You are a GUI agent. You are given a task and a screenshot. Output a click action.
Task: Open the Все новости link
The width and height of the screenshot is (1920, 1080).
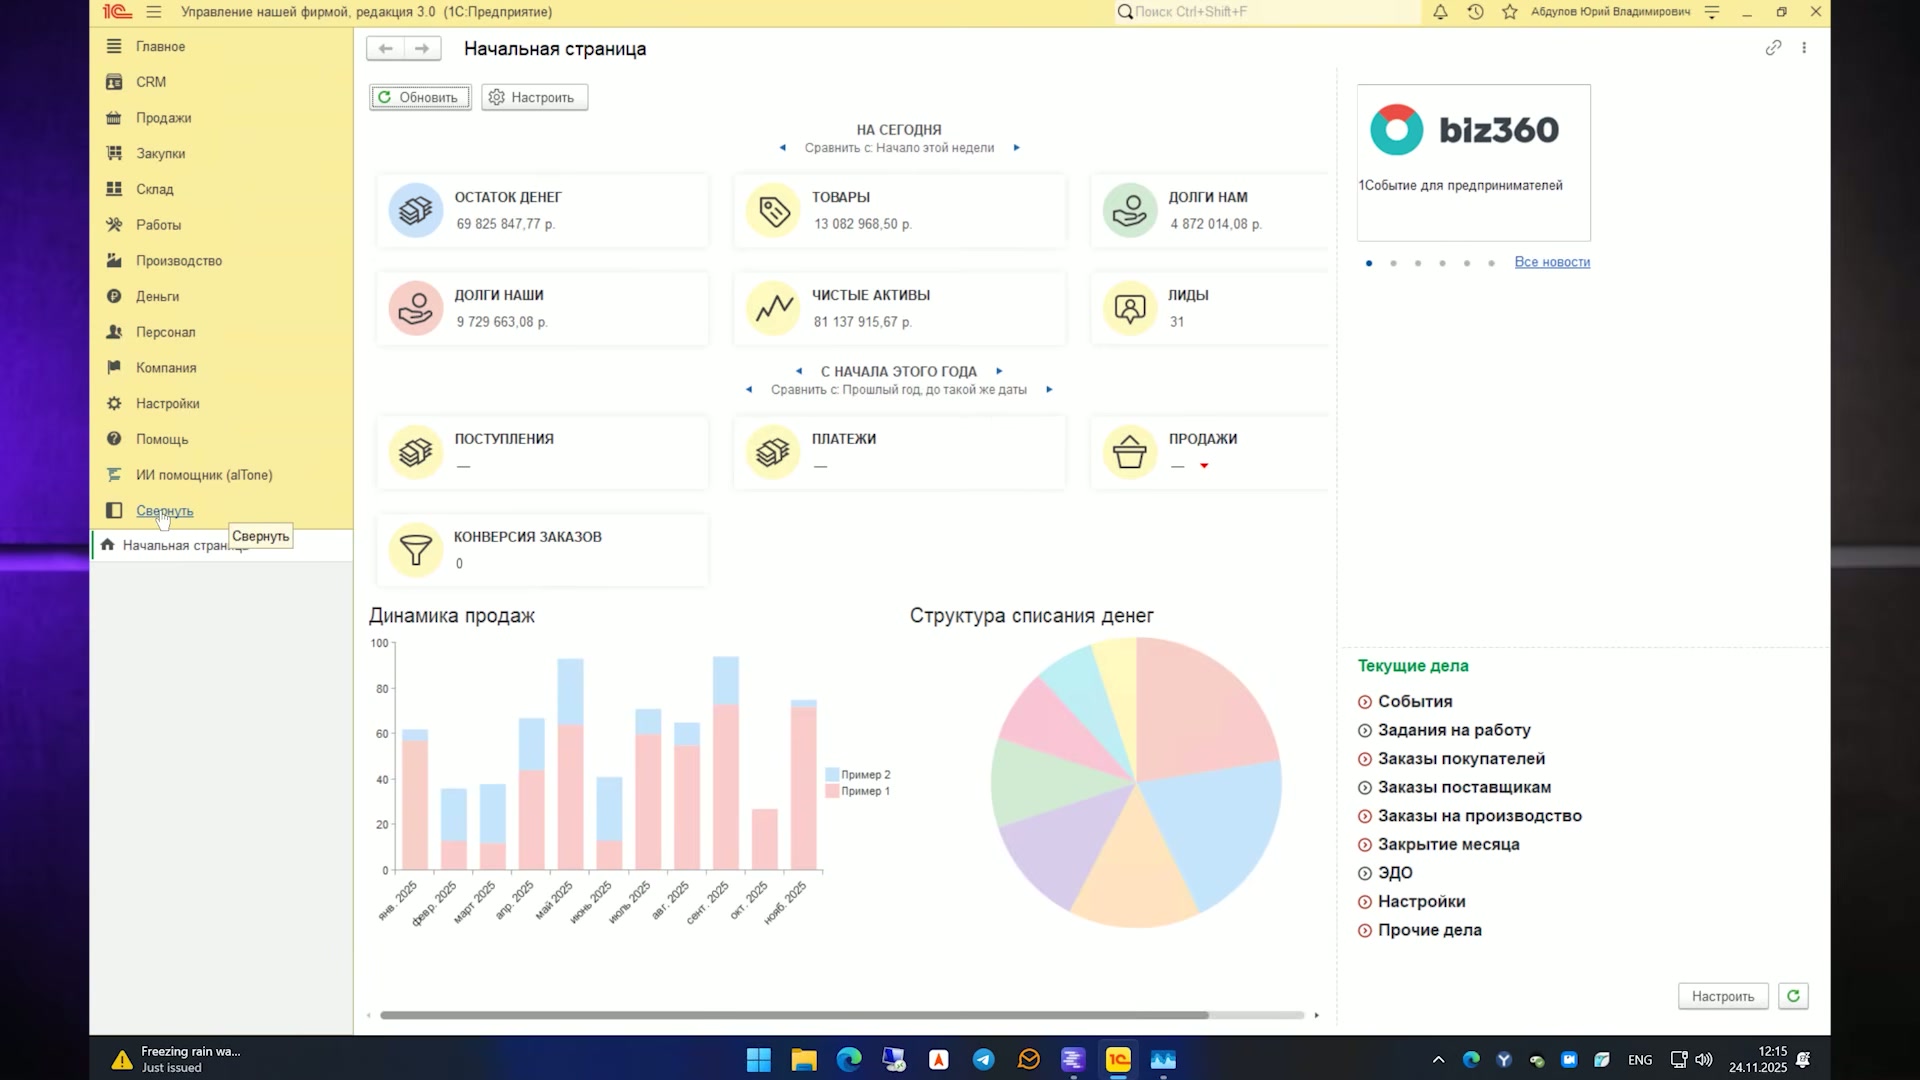pyautogui.click(x=1552, y=262)
